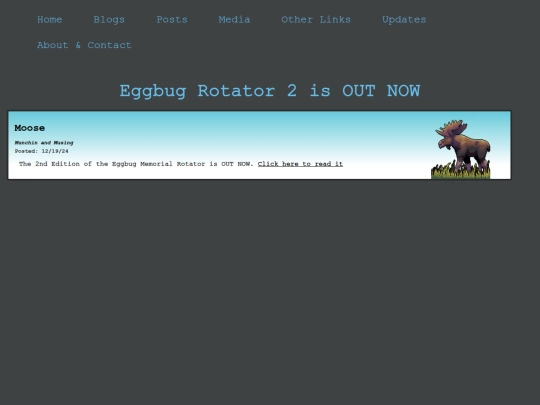Click the 'Munchin and Musing' subtitle
Image resolution: width=540 pixels, height=405 pixels.
pyautogui.click(x=44, y=143)
